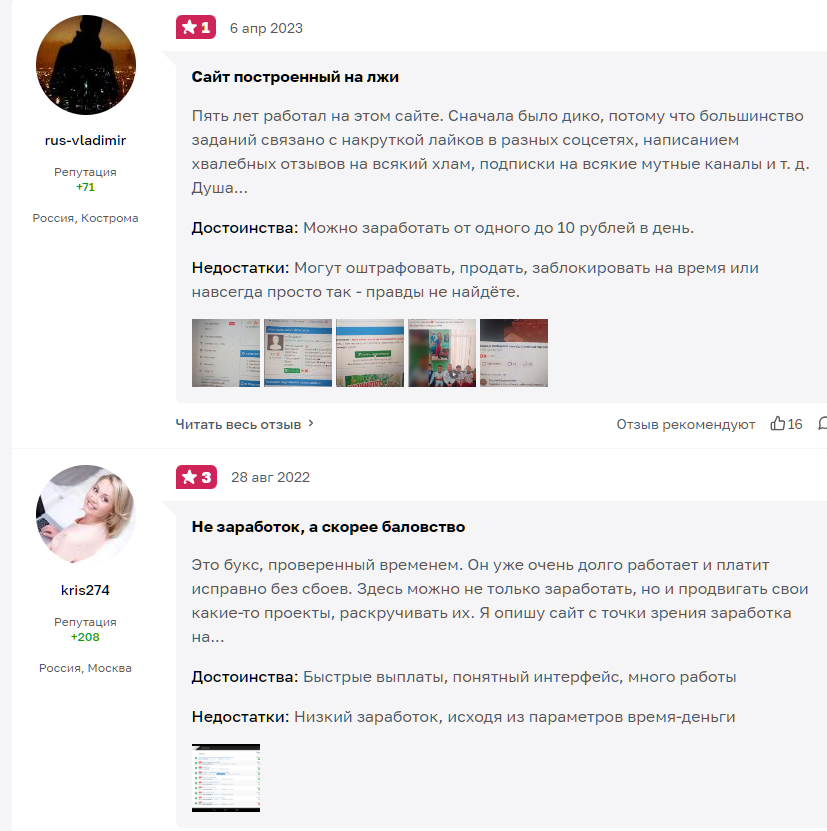Viewport: 827px width, 831px height.
Task: Open the comment bubble icon beside the likes
Action: point(822,423)
